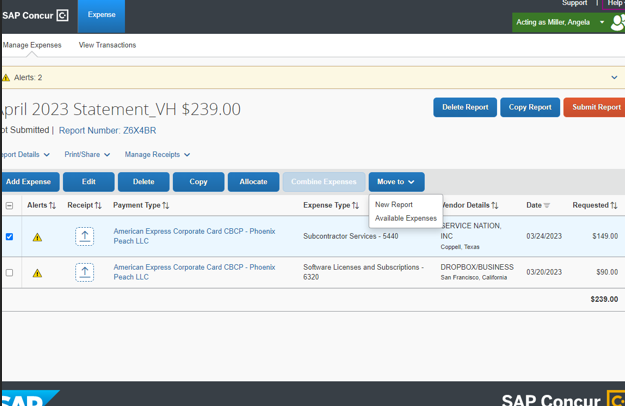Click the $149.00 requested amount
The width and height of the screenshot is (625, 406).
coord(605,236)
